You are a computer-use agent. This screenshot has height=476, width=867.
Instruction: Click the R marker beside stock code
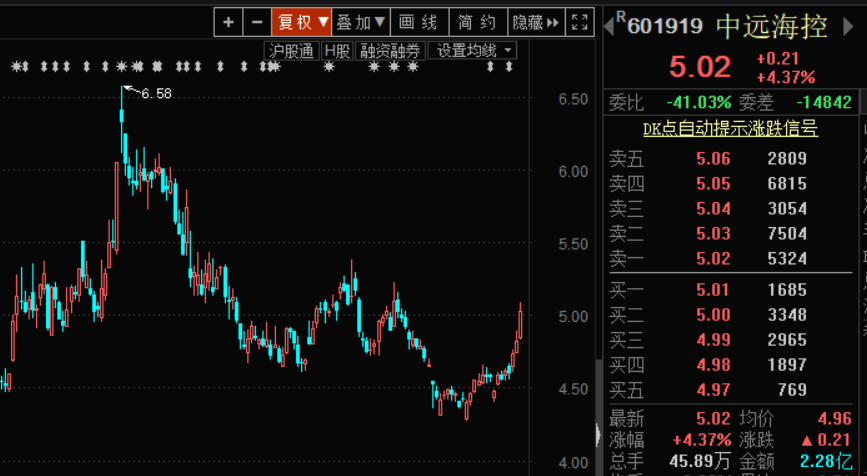(x=621, y=17)
